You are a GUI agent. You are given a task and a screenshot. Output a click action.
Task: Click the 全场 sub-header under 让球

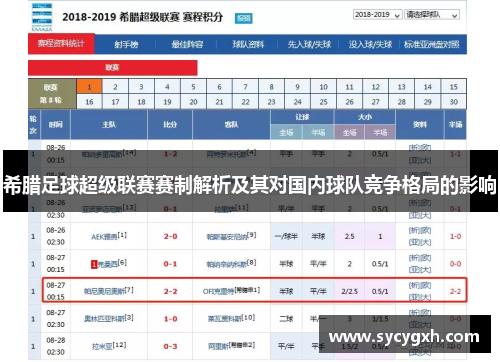click(x=286, y=132)
